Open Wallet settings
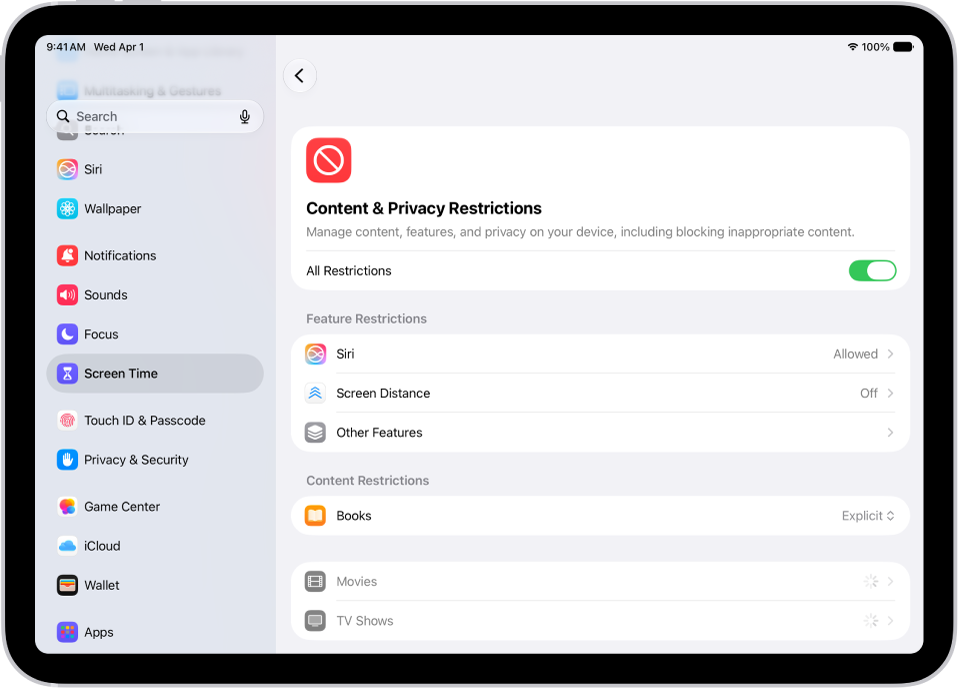This screenshot has height=689, width=963. 155,585
